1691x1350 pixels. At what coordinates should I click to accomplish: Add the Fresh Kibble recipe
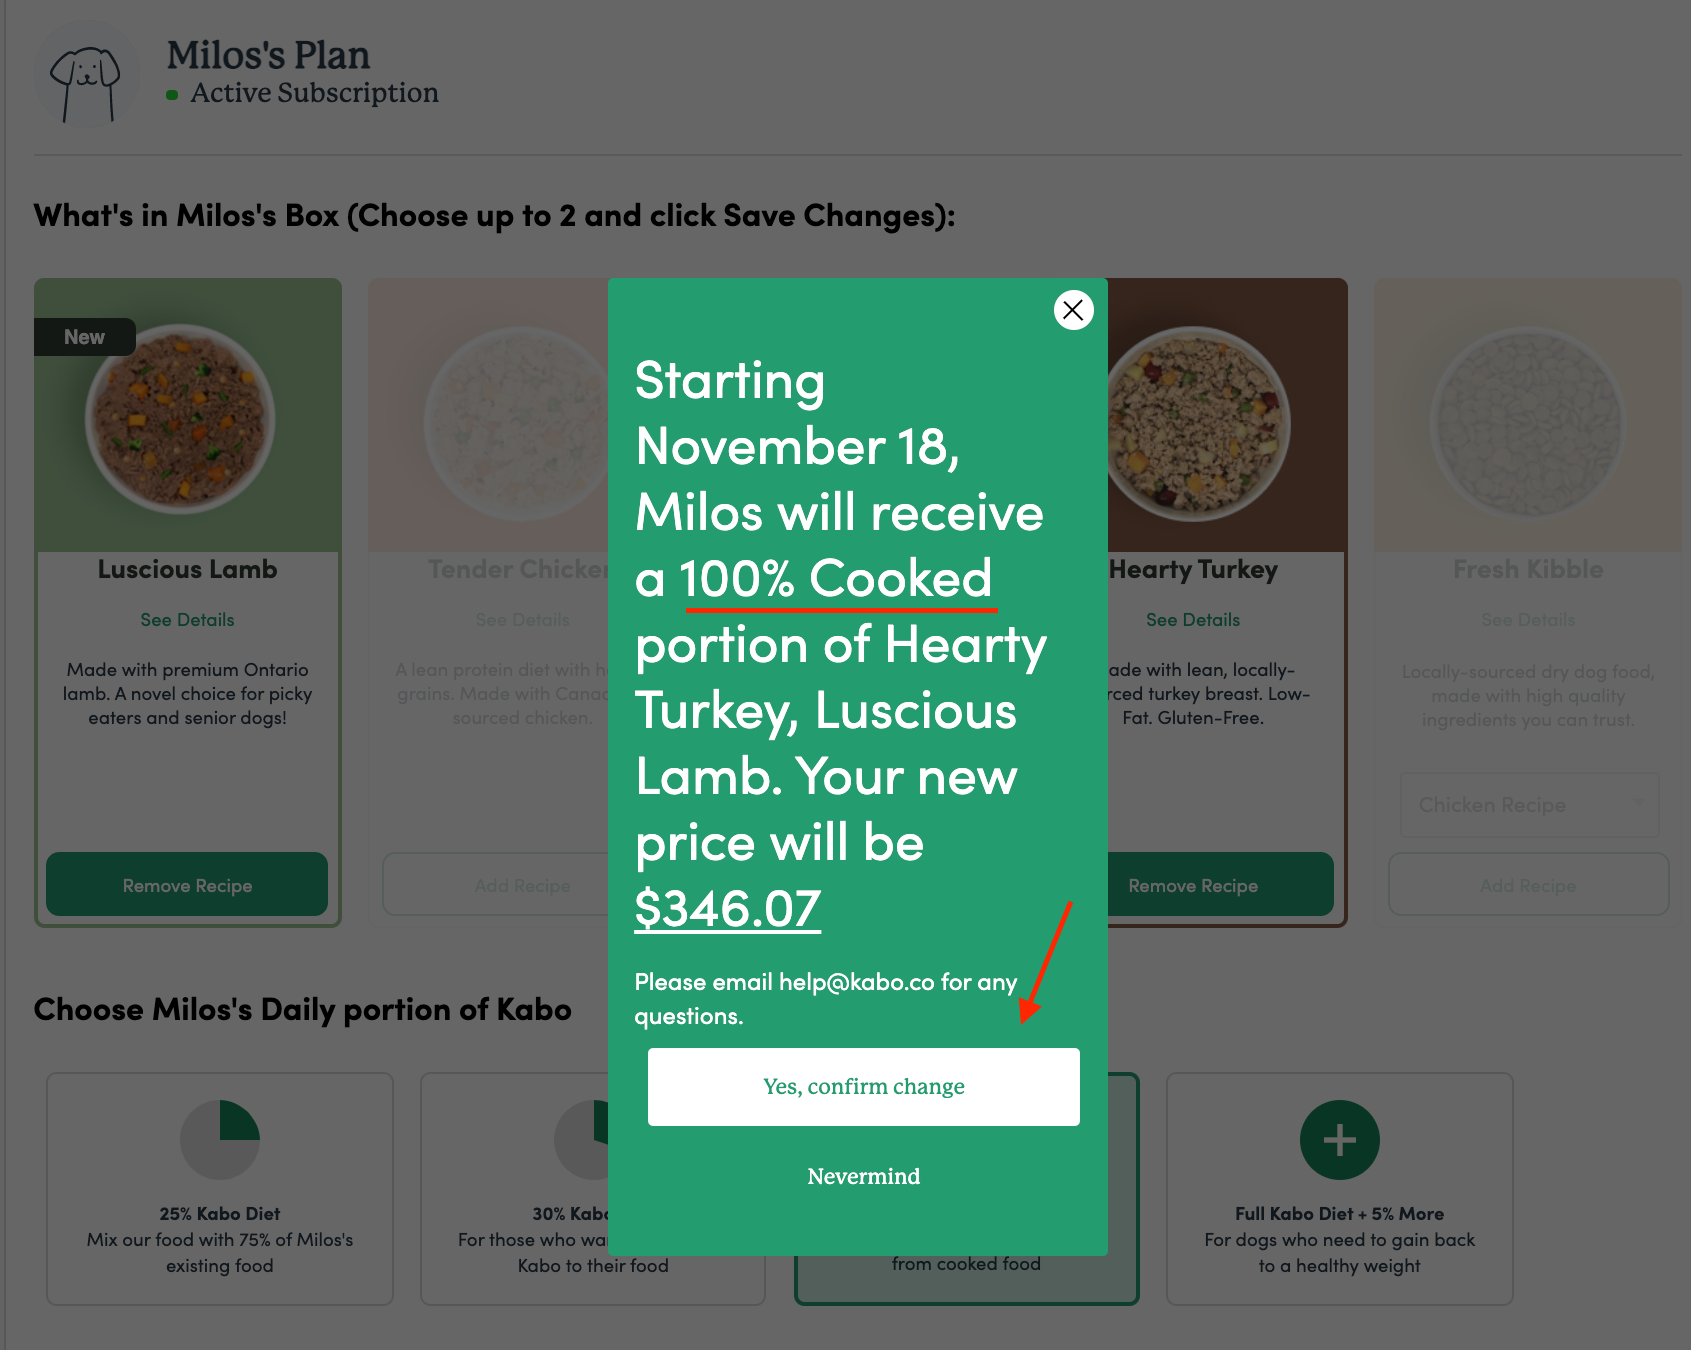tap(1527, 885)
